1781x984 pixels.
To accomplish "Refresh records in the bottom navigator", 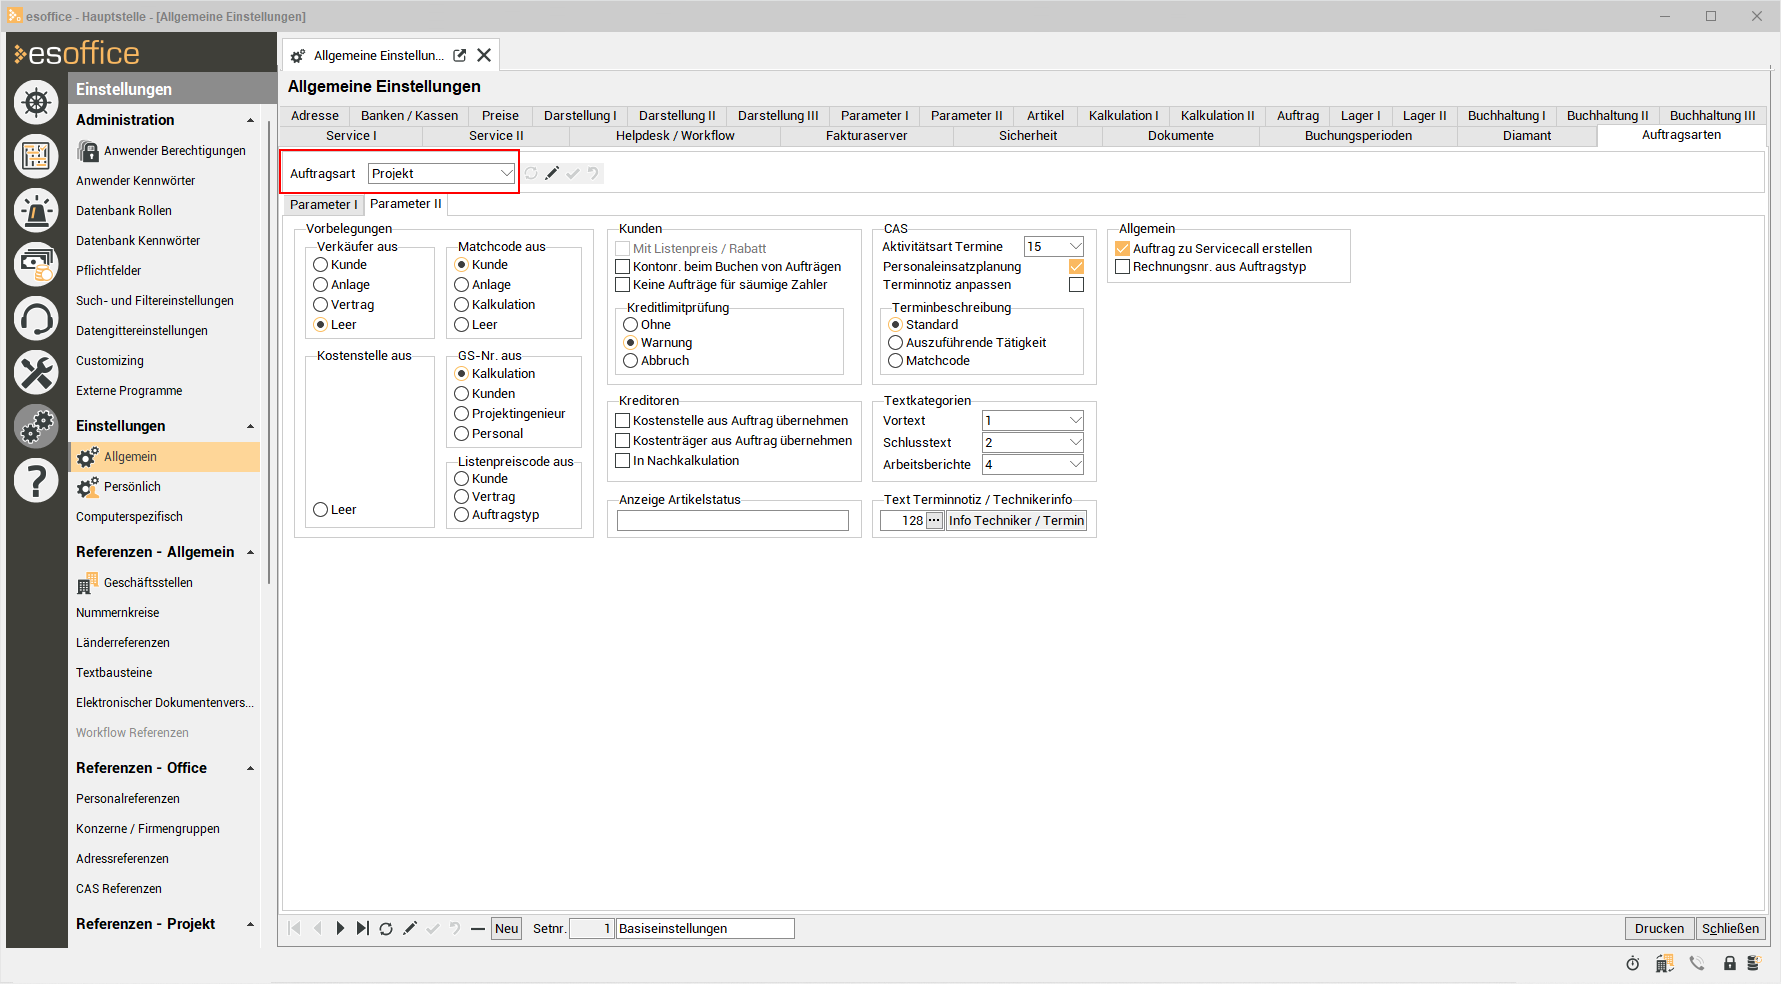I will 386,928.
